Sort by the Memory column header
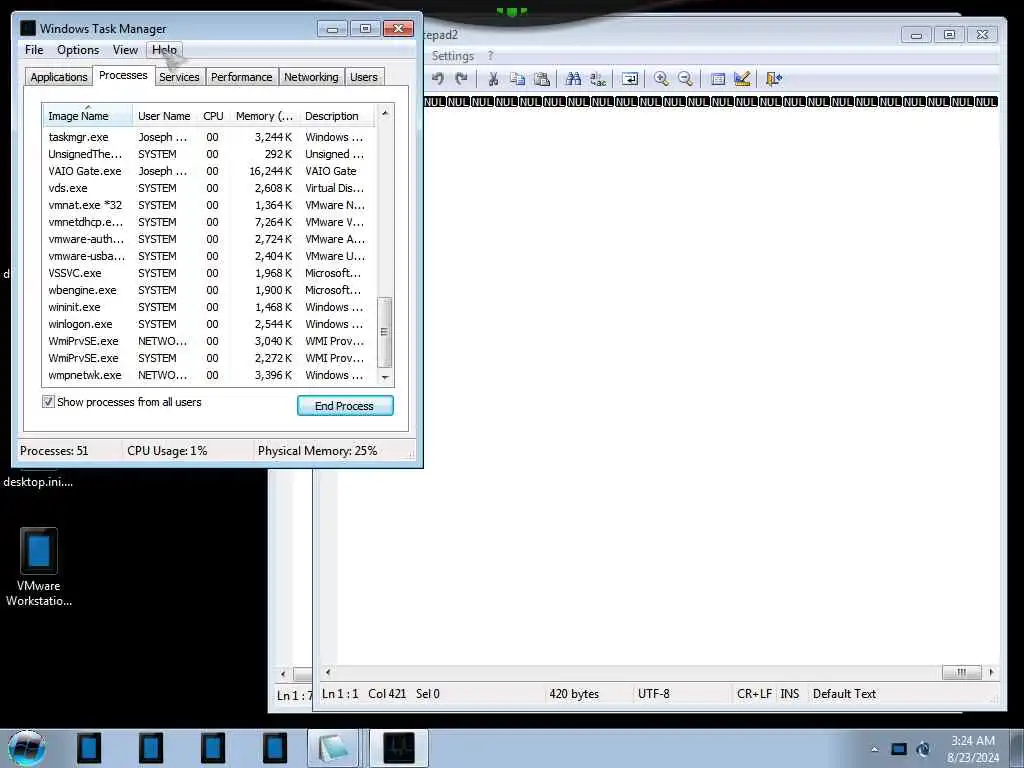1024x768 pixels. [264, 116]
